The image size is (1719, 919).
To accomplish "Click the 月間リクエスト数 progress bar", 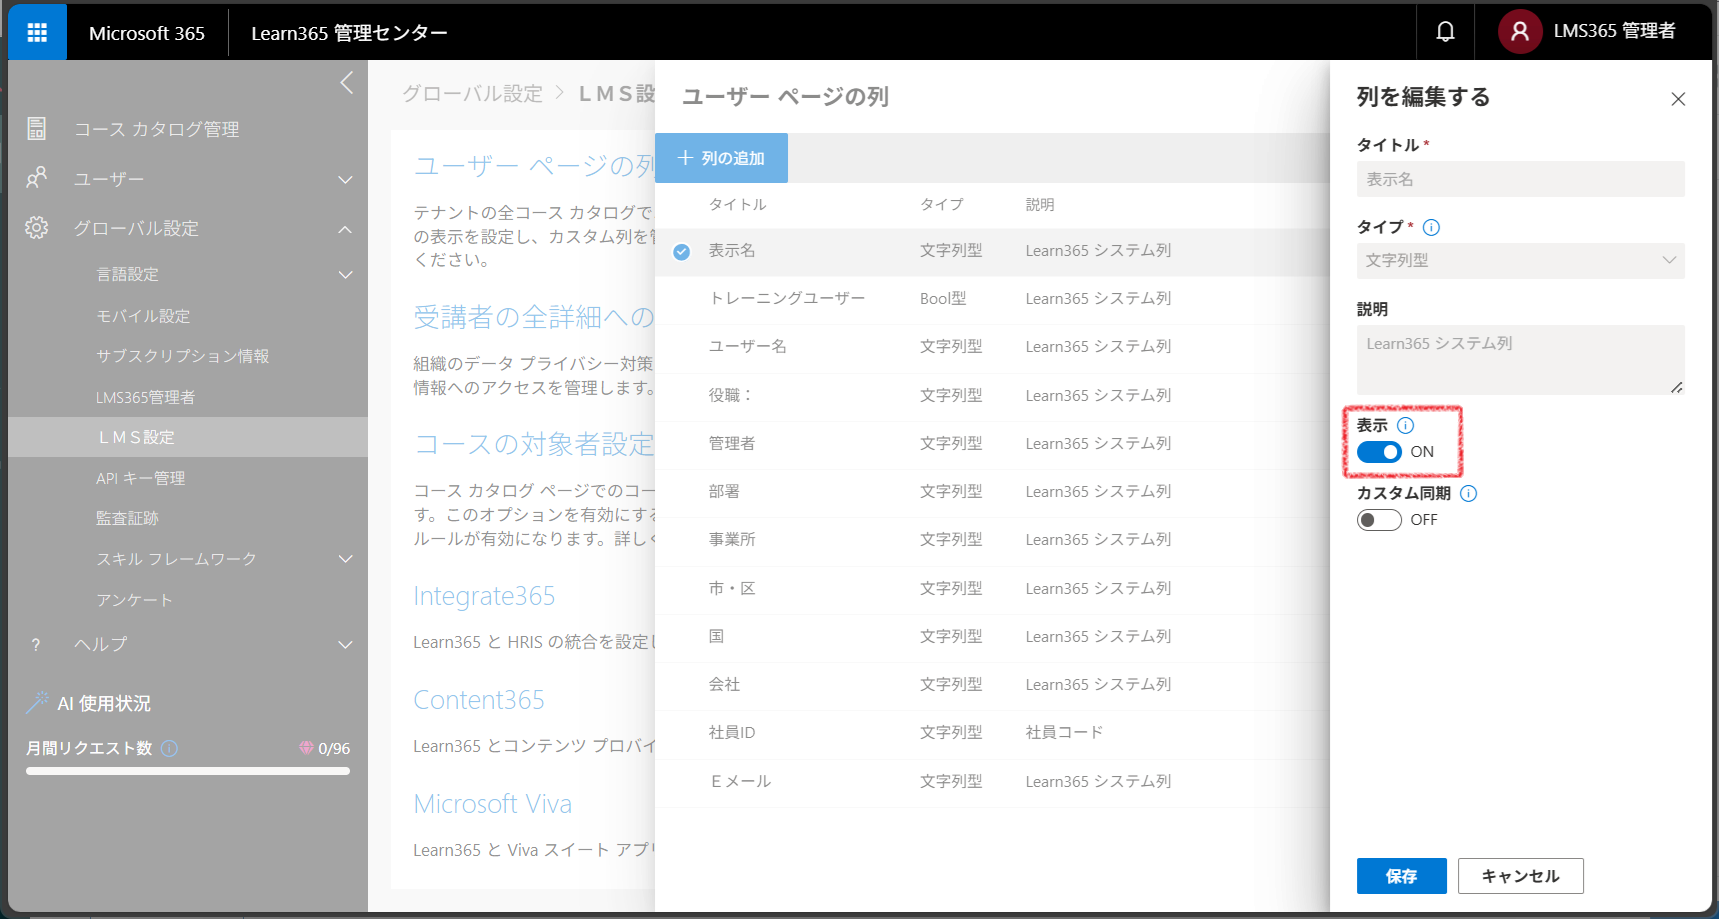I will tap(188, 771).
